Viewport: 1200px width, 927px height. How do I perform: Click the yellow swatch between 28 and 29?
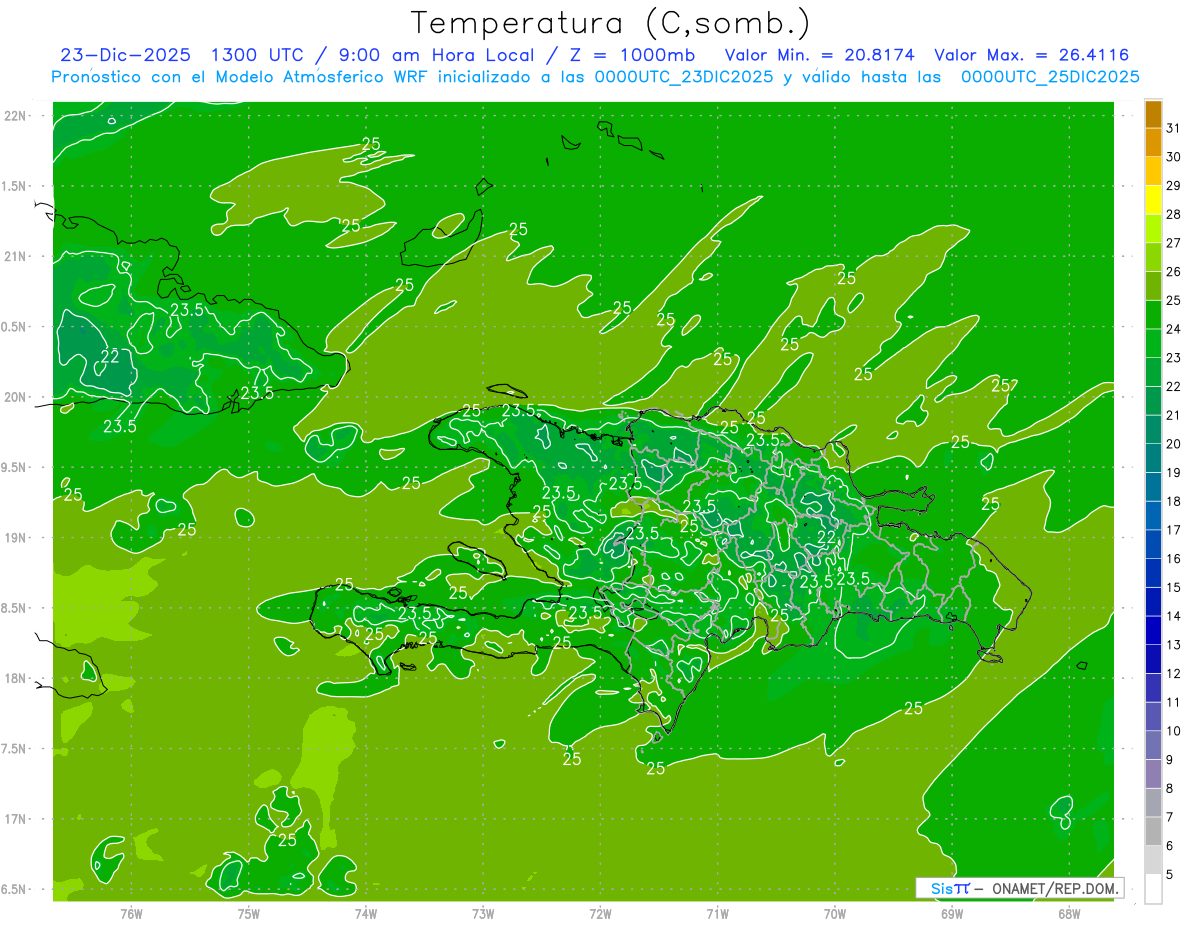(1153, 200)
